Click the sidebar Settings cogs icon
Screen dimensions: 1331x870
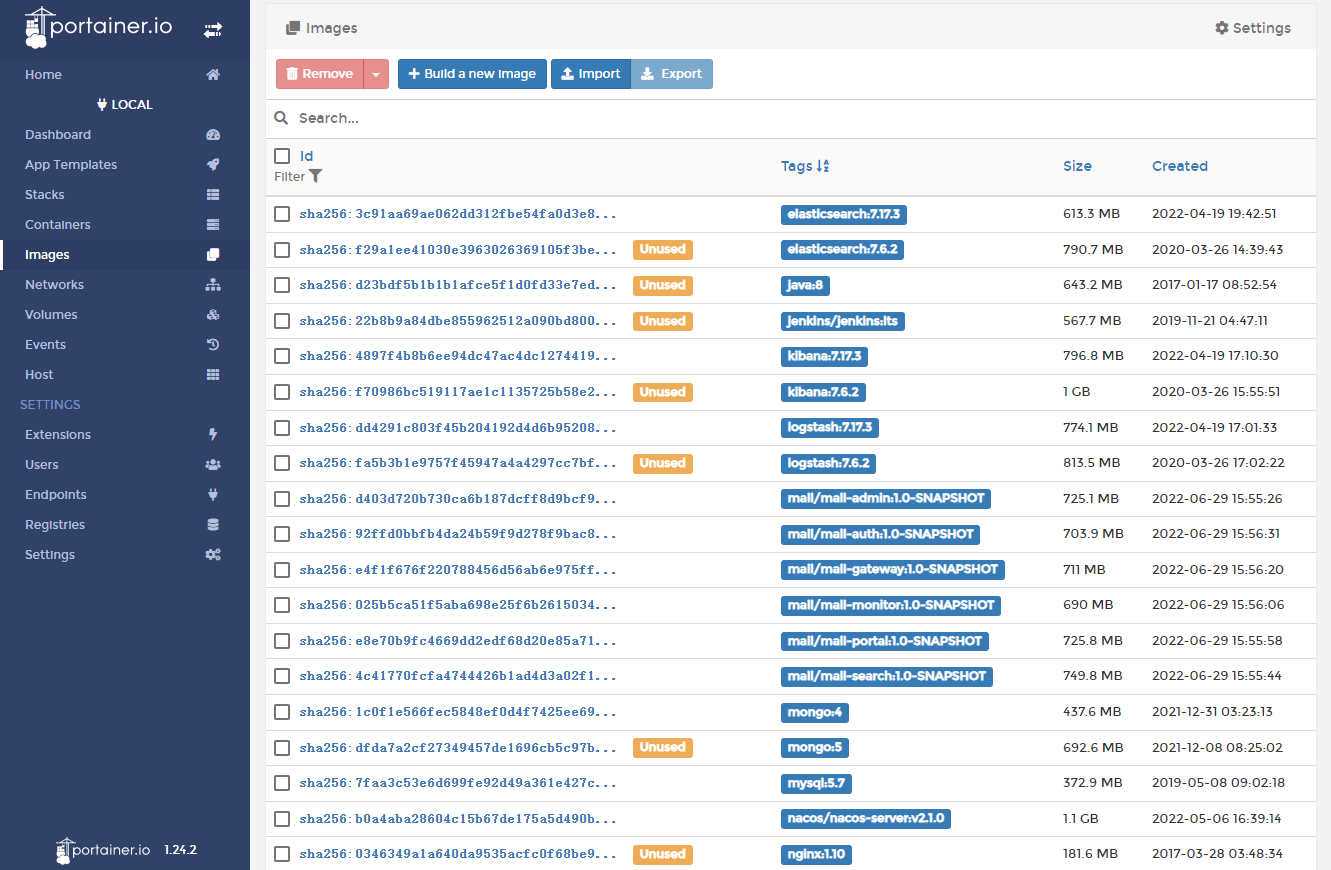tap(213, 555)
